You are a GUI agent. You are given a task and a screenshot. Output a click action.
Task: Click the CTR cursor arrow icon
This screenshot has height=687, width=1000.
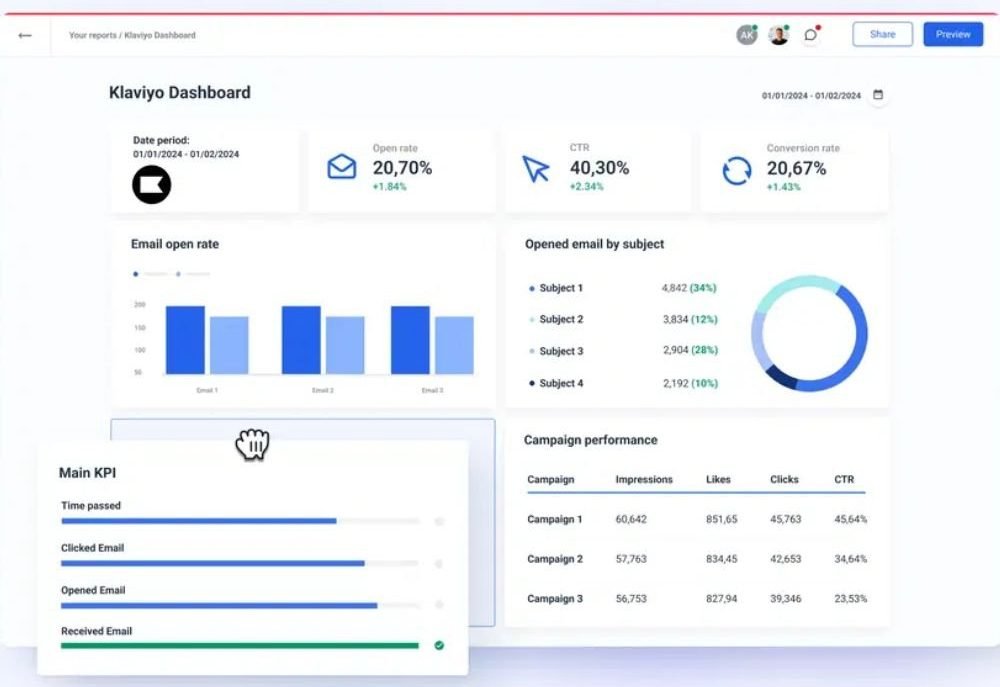(x=536, y=169)
